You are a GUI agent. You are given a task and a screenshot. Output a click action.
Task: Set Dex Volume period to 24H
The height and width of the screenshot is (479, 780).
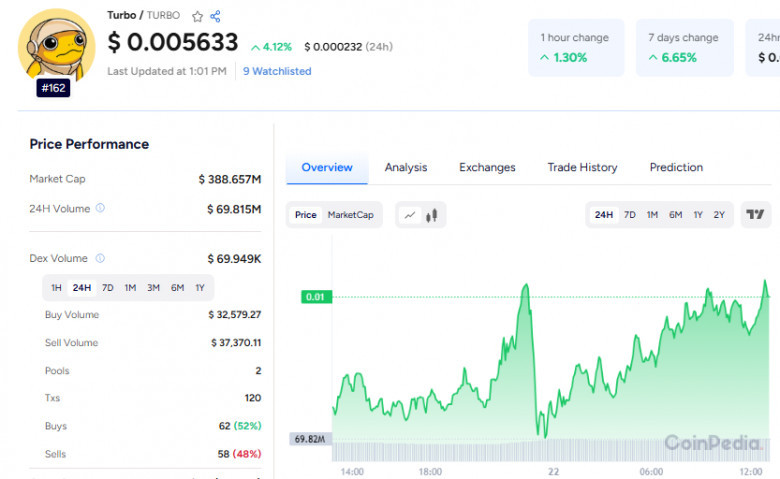(x=82, y=288)
